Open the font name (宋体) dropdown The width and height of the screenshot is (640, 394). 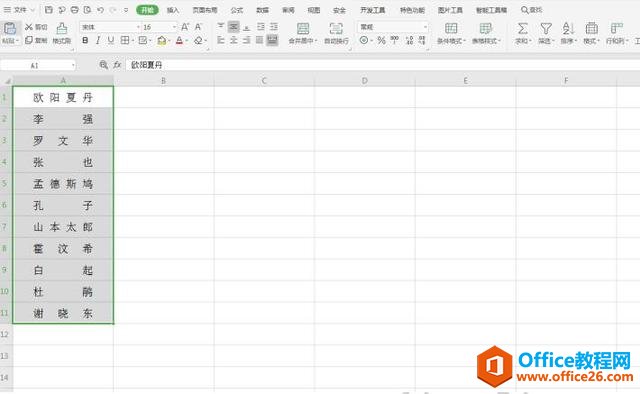(x=138, y=27)
